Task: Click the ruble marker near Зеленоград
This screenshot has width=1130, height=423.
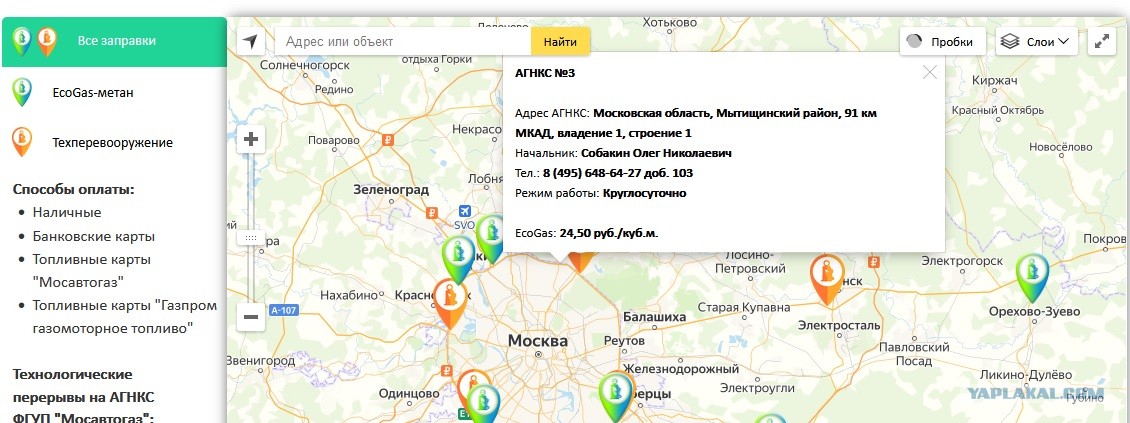Action: [432, 213]
